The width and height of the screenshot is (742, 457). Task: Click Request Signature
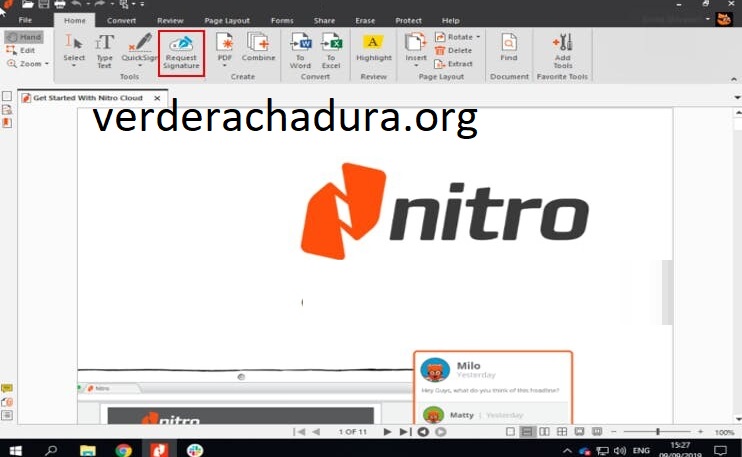click(x=181, y=53)
